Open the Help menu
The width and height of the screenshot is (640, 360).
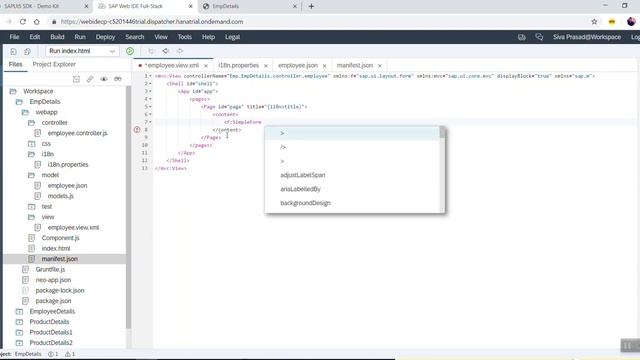[208, 37]
